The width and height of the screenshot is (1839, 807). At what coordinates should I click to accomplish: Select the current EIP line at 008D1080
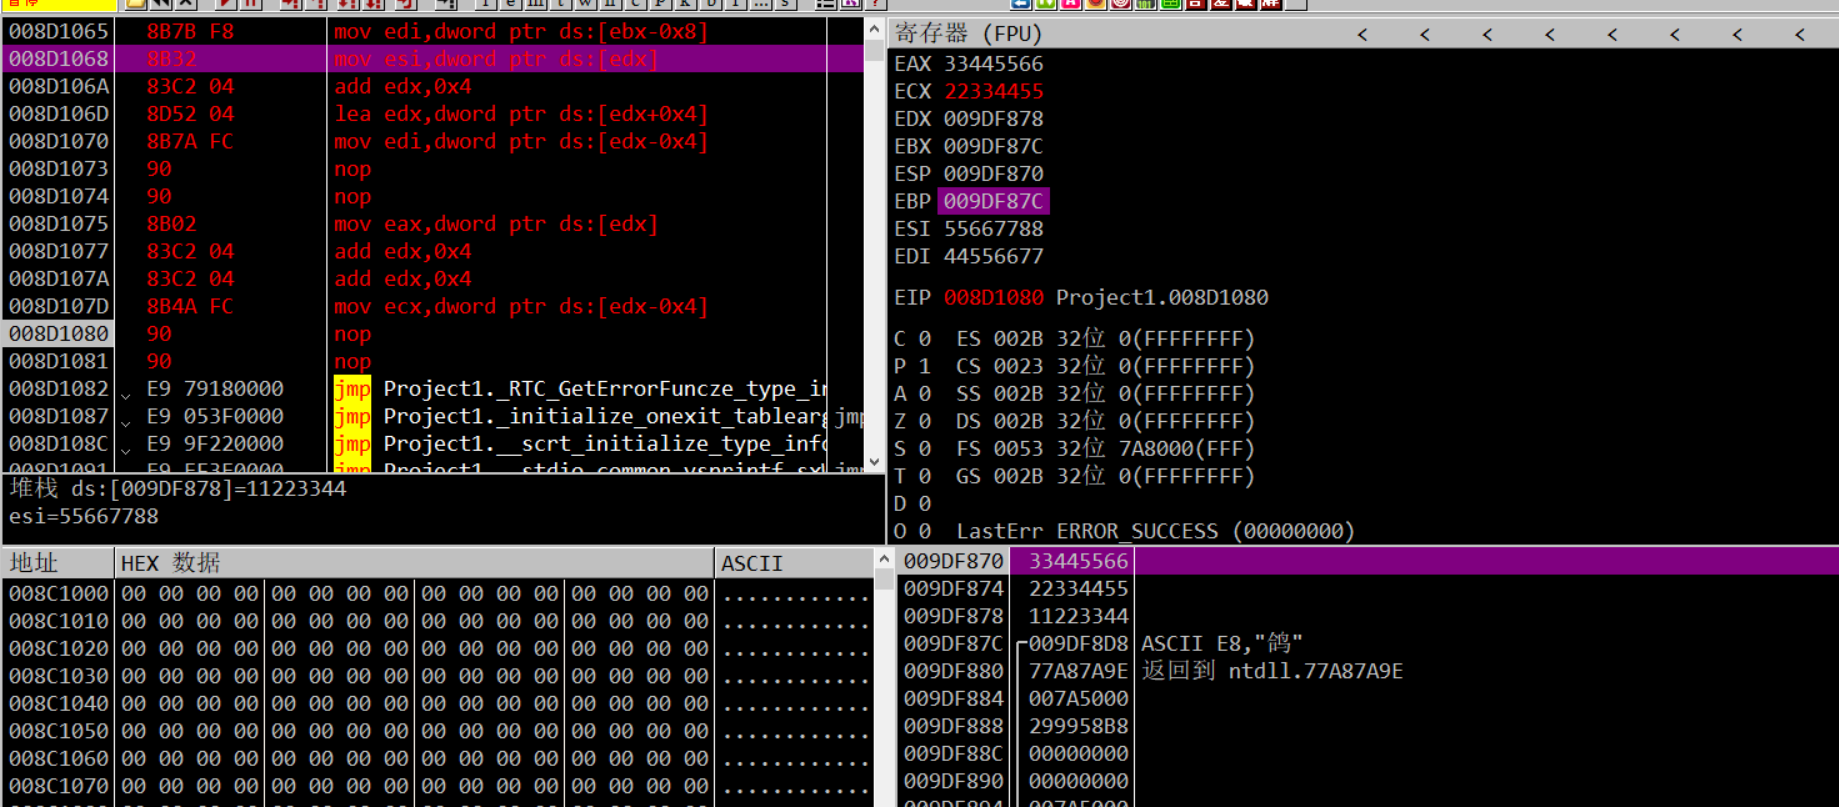click(433, 334)
